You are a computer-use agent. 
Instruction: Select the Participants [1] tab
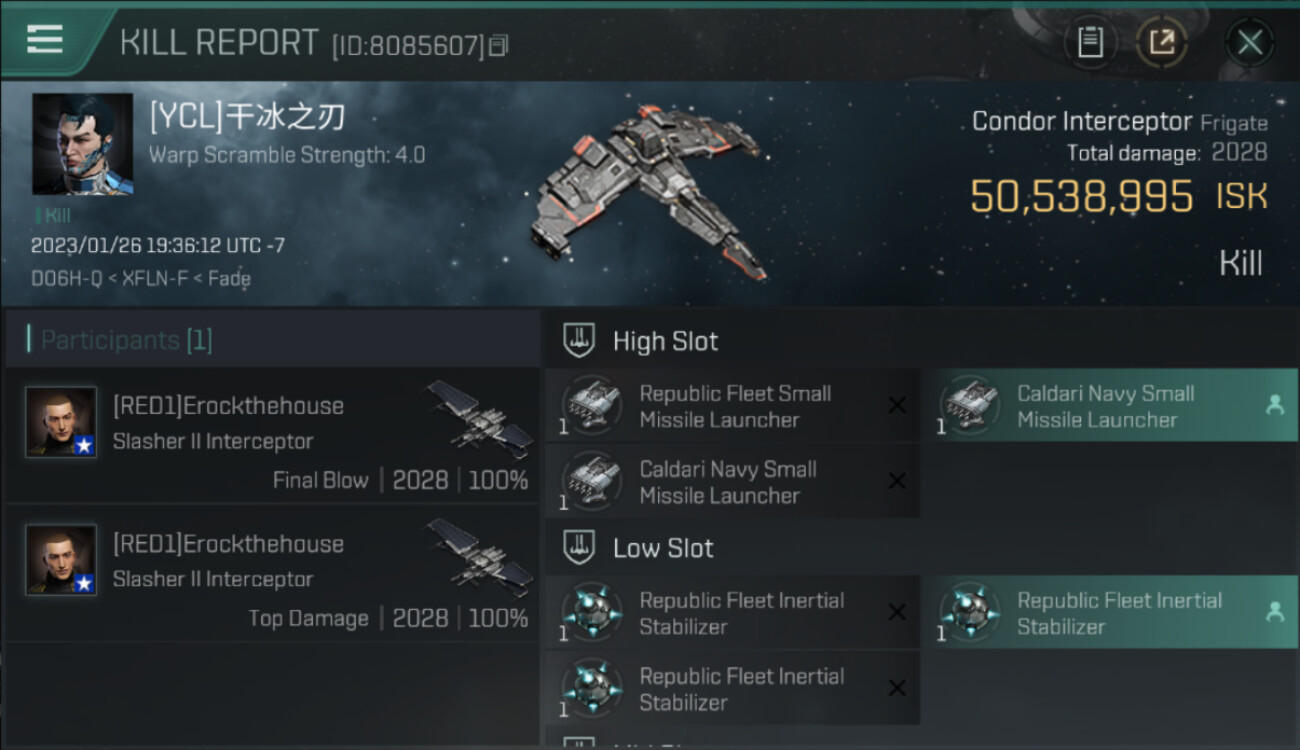(126, 340)
